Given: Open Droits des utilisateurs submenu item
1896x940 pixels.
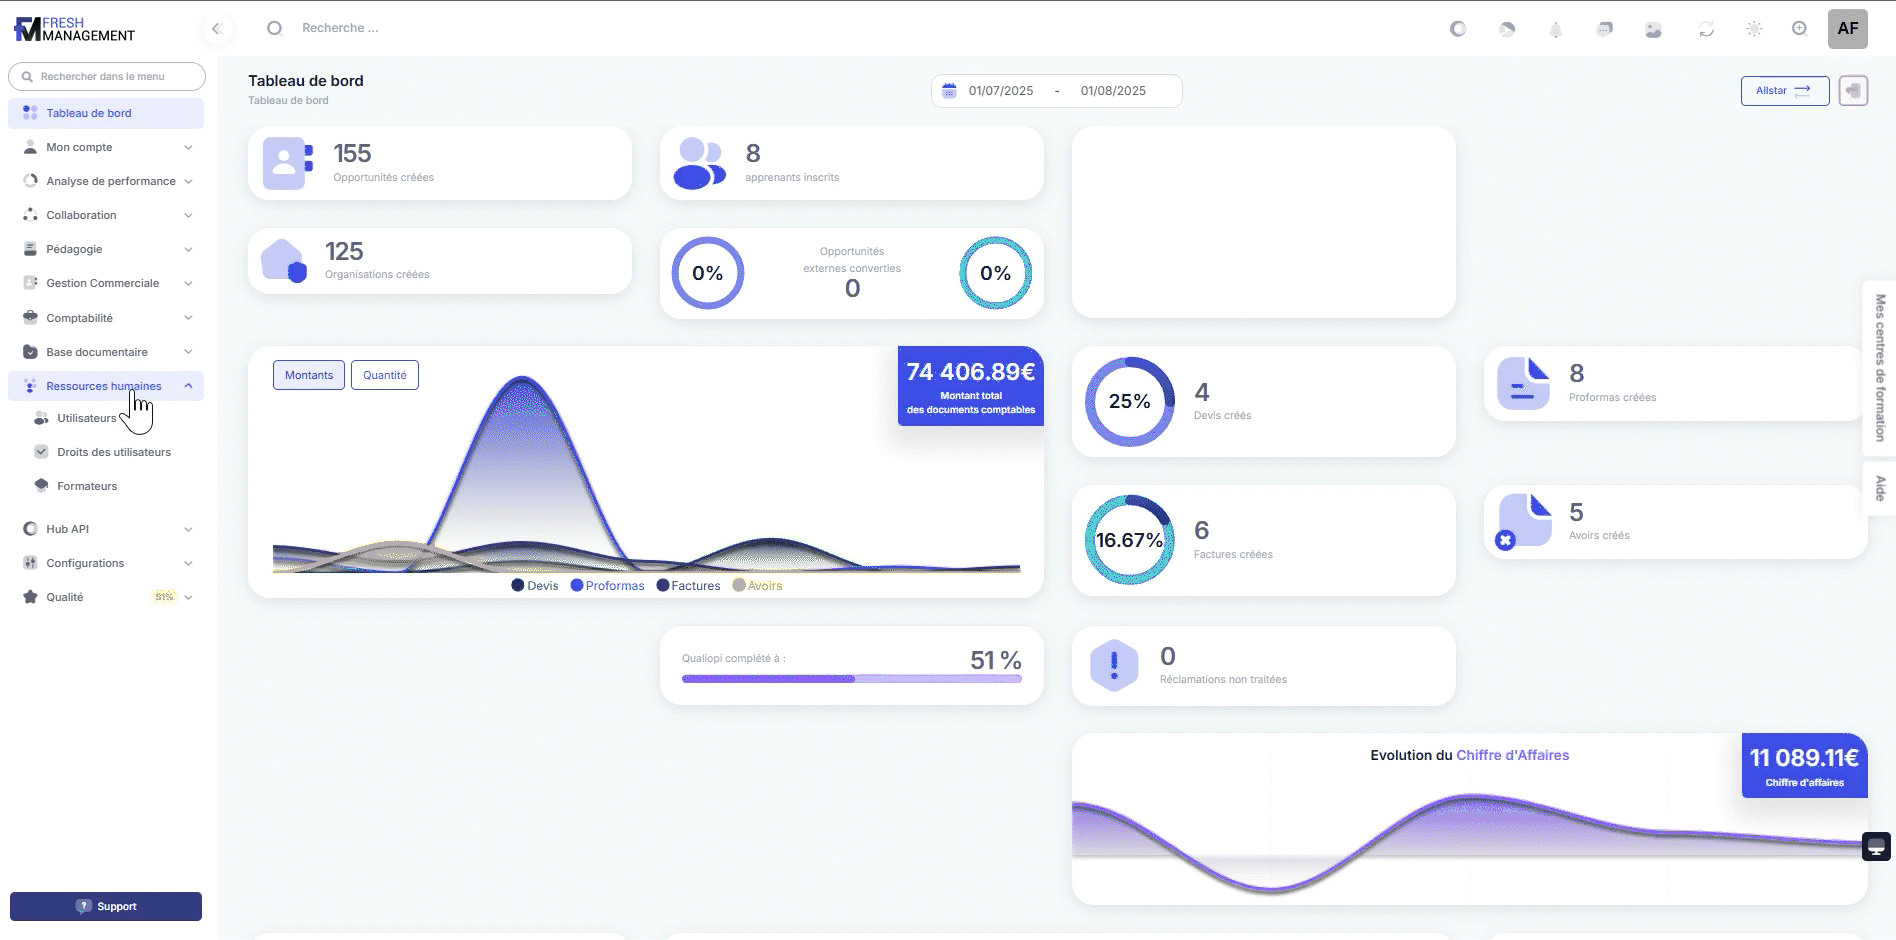Looking at the screenshot, I should [x=113, y=452].
